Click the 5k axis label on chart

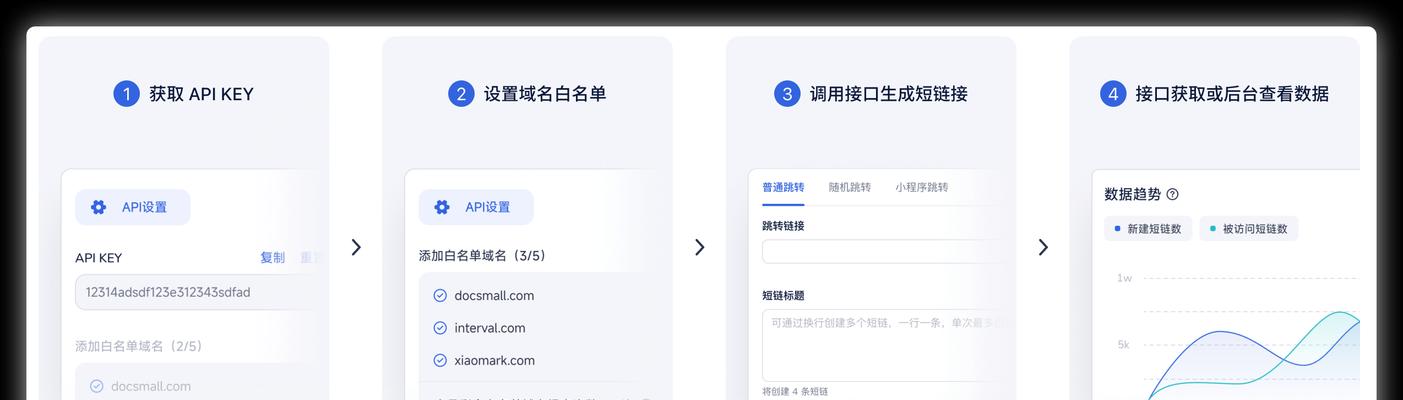tap(1123, 345)
